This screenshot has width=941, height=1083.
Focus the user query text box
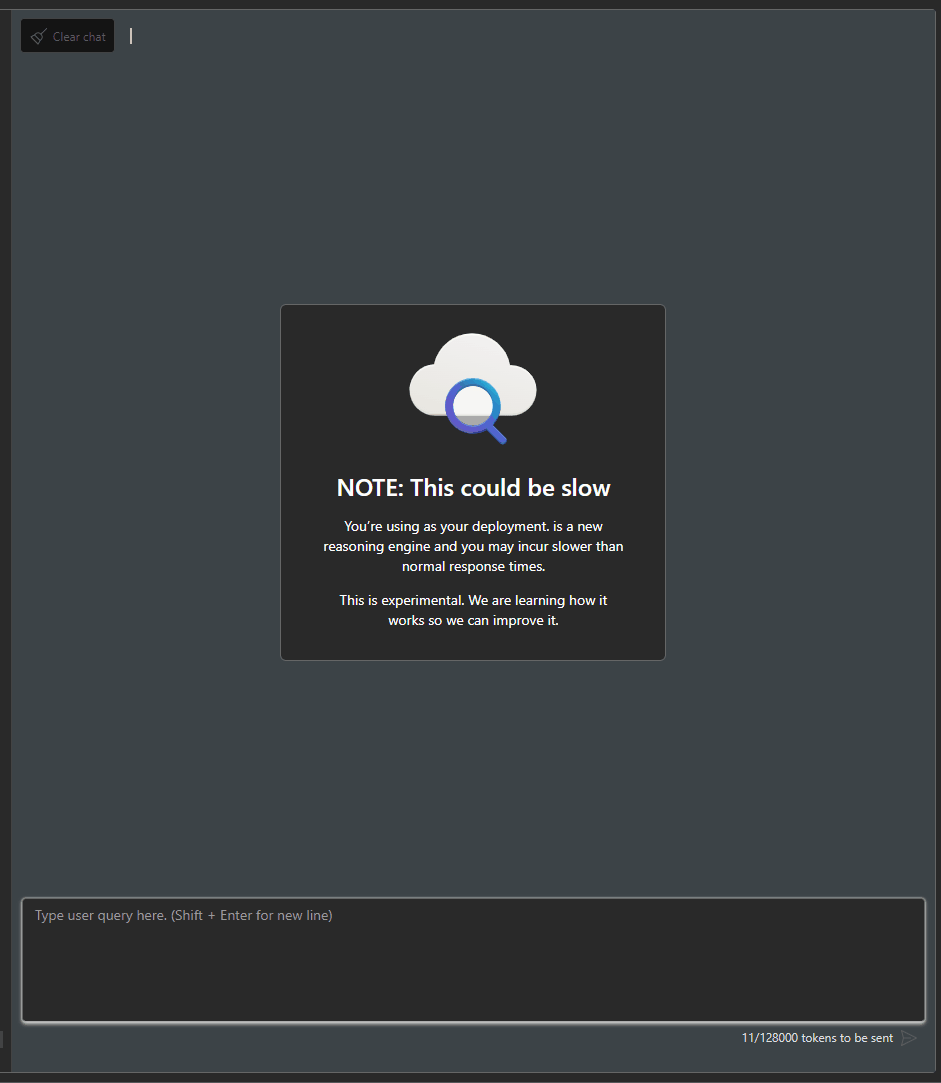pyautogui.click(x=473, y=959)
